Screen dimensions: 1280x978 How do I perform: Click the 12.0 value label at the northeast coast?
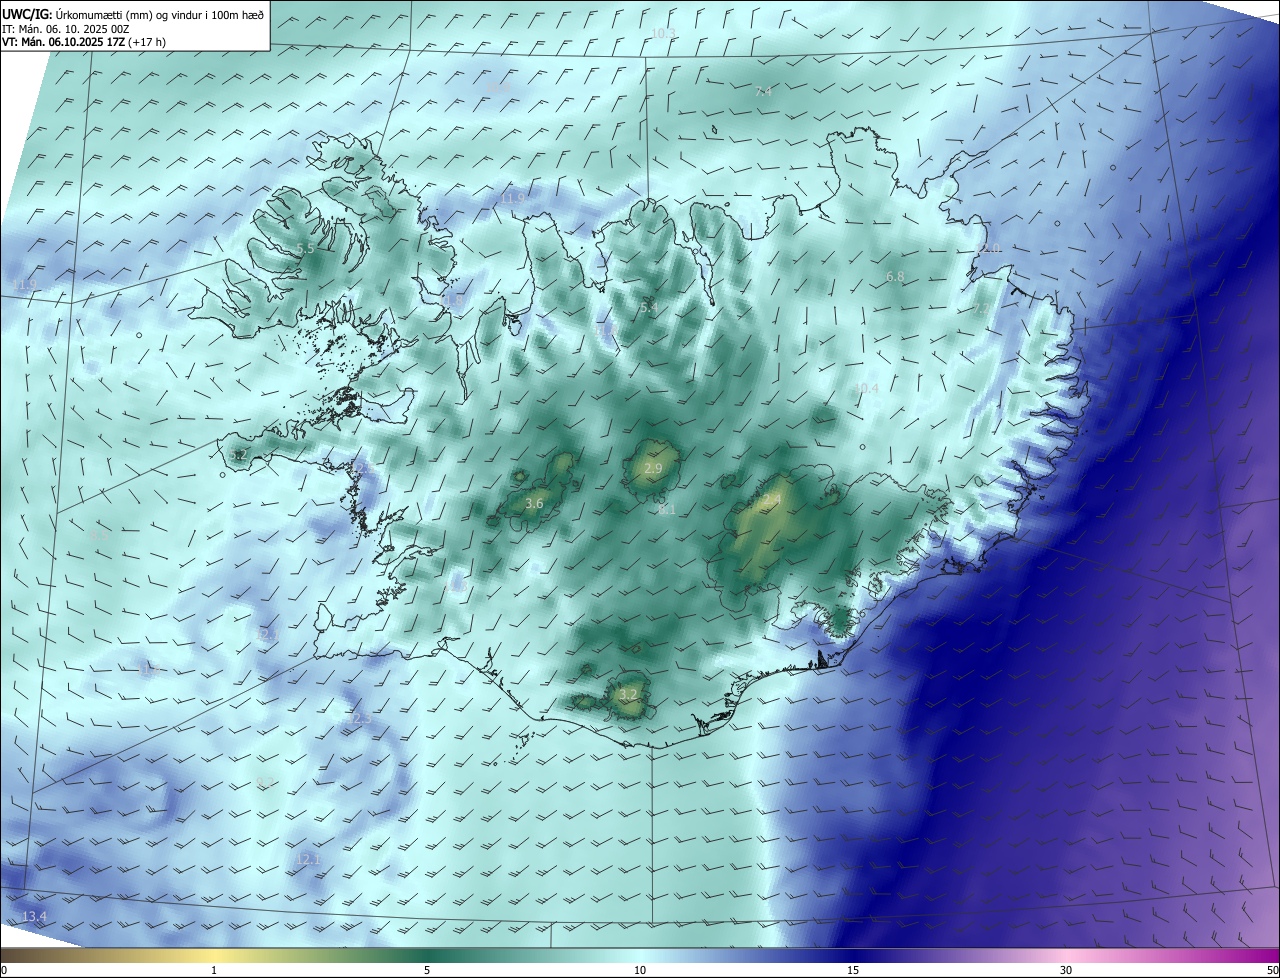989,249
